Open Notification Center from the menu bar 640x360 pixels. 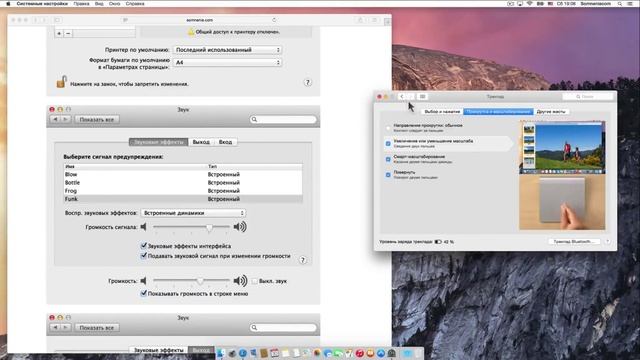629,4
